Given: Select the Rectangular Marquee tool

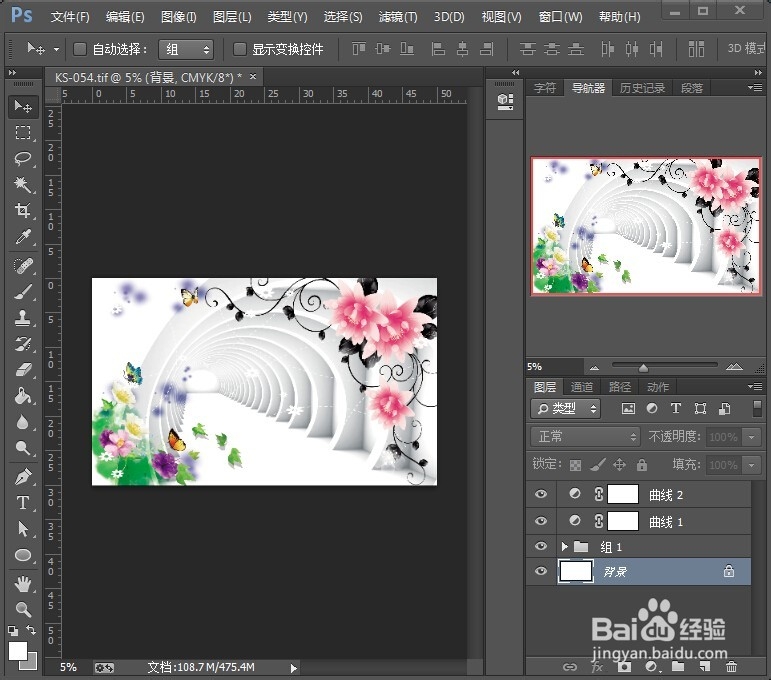Looking at the screenshot, I should point(23,133).
